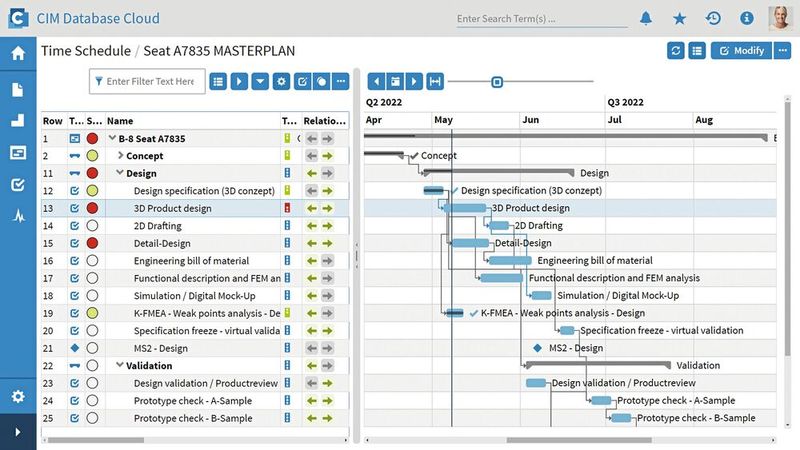Click the play arrow in table toolbar

[239, 82]
